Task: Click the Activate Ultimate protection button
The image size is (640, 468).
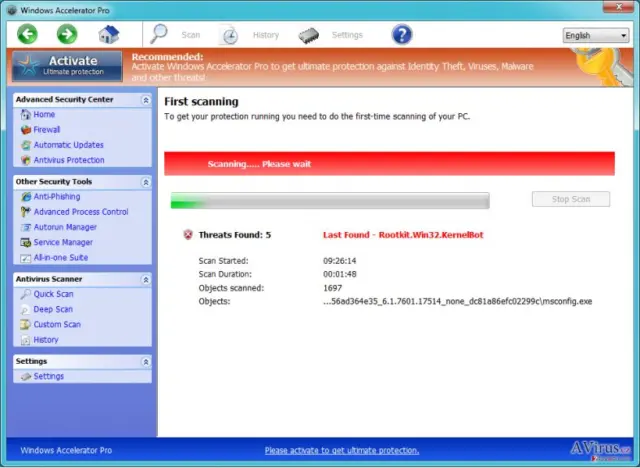Action: (67, 66)
